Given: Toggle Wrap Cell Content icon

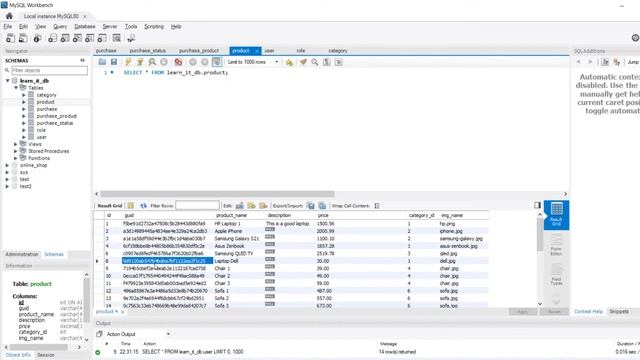Looking at the screenshot, I should click(377, 206).
